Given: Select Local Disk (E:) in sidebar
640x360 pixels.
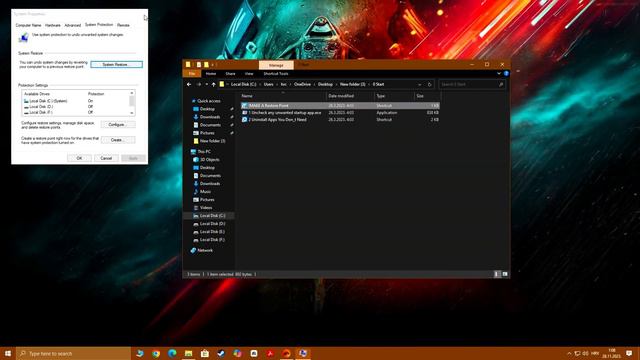Looking at the screenshot, I should 212,231.
